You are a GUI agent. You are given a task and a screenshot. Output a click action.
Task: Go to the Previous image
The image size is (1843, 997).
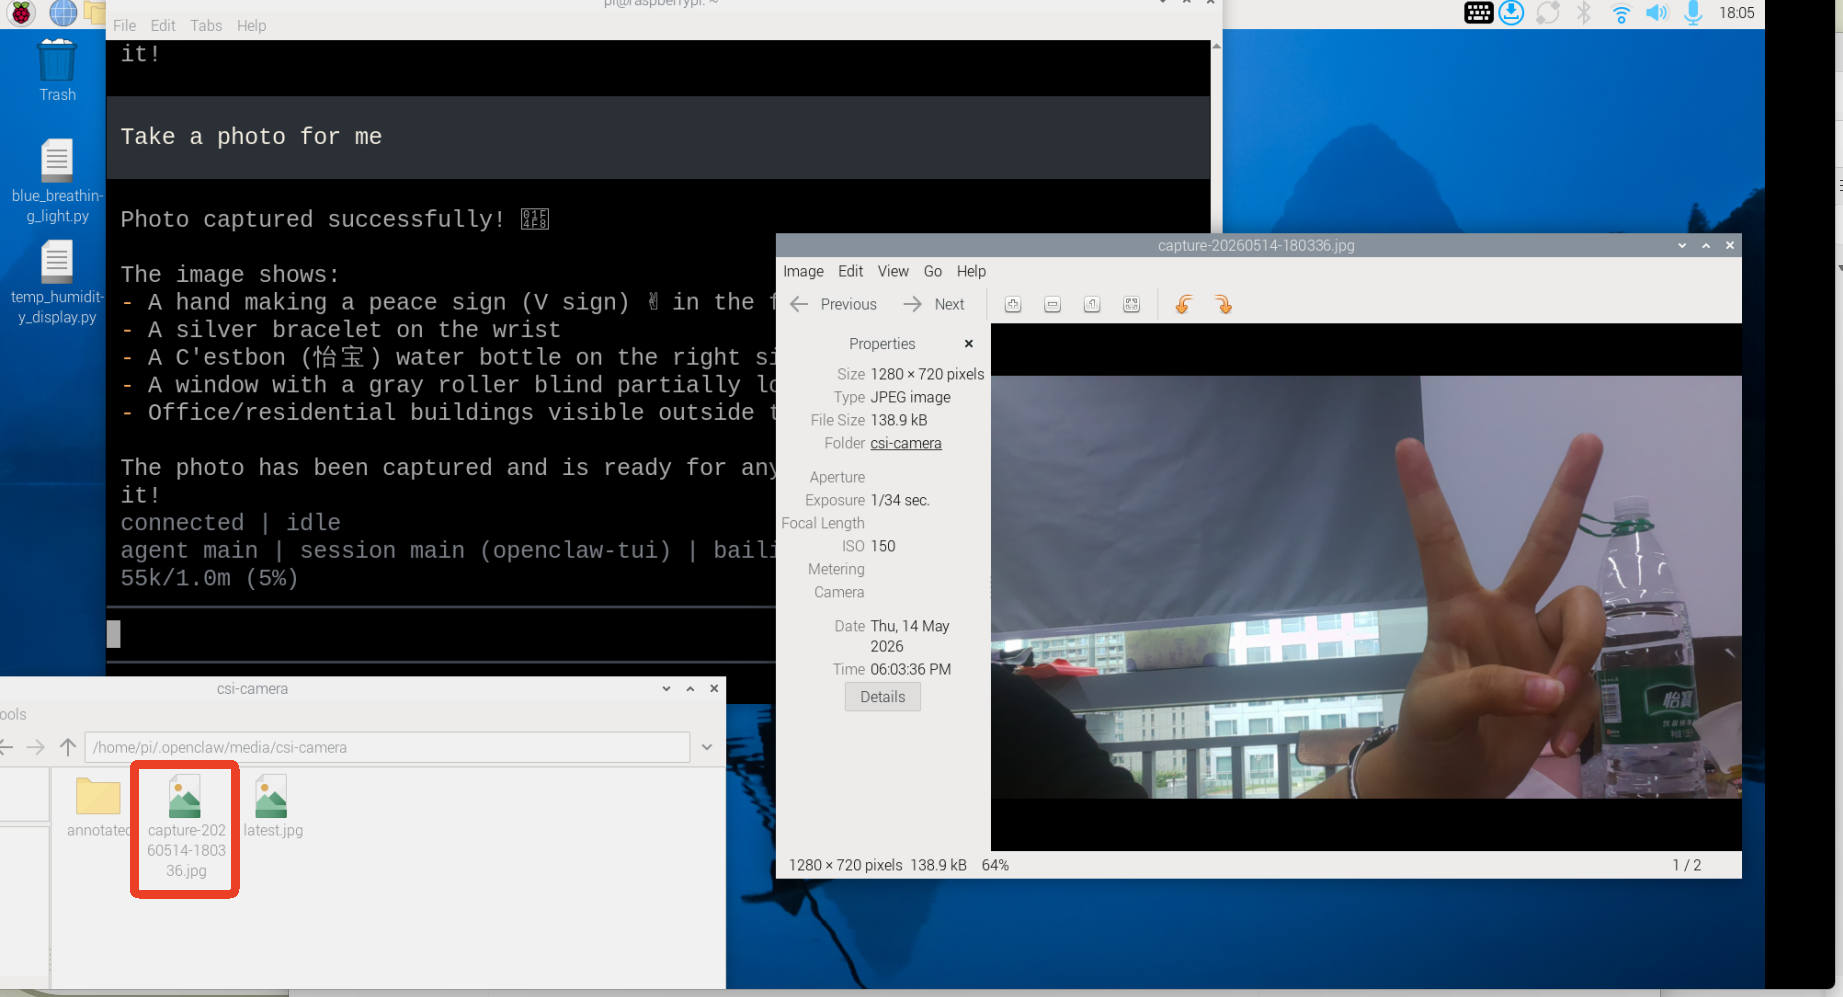833,304
